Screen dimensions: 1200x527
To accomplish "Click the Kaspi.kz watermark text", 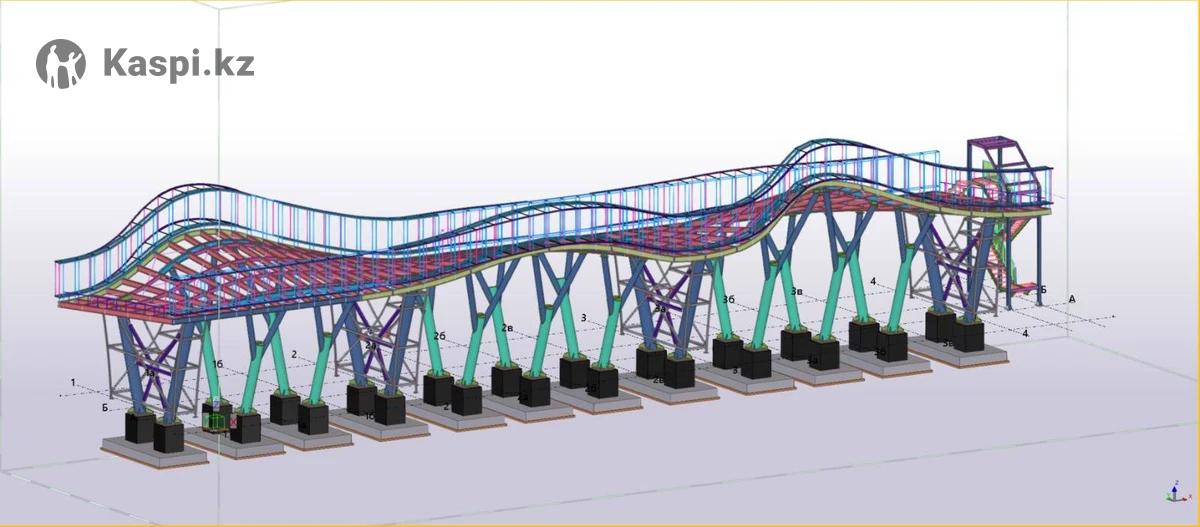I will coord(178,64).
